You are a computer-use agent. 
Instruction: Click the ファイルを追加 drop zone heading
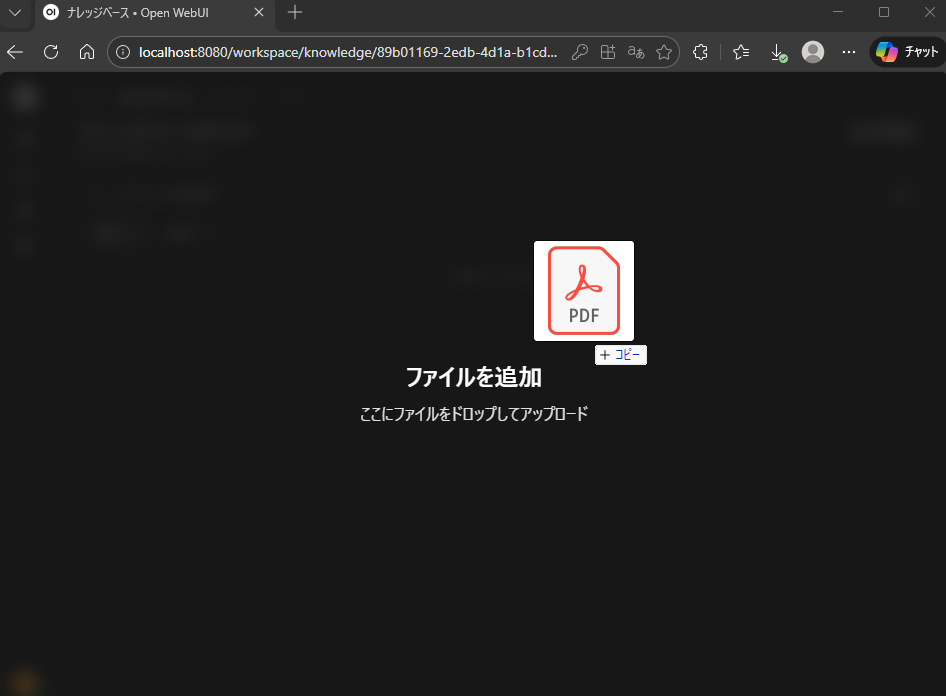pyautogui.click(x=473, y=377)
